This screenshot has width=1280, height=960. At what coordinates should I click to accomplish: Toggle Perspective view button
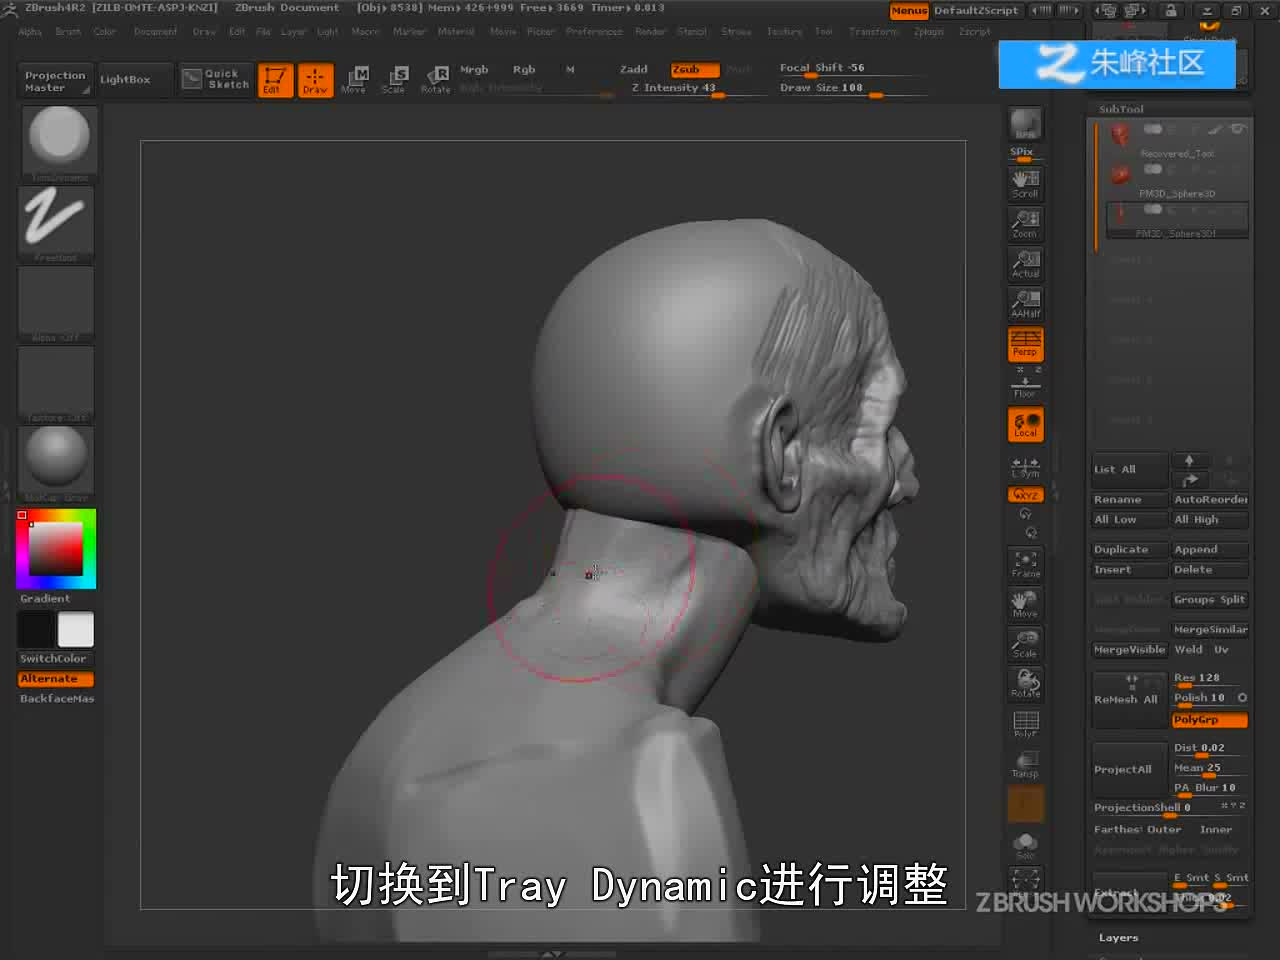[1025, 343]
